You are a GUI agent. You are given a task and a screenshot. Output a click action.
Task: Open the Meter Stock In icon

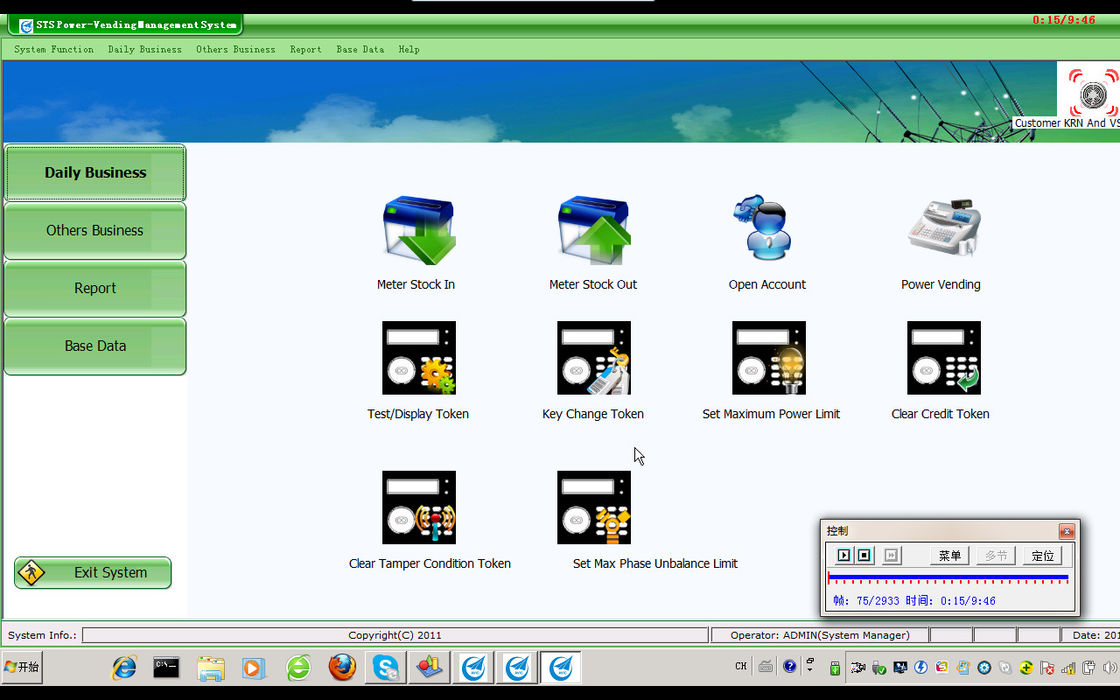[x=418, y=231]
